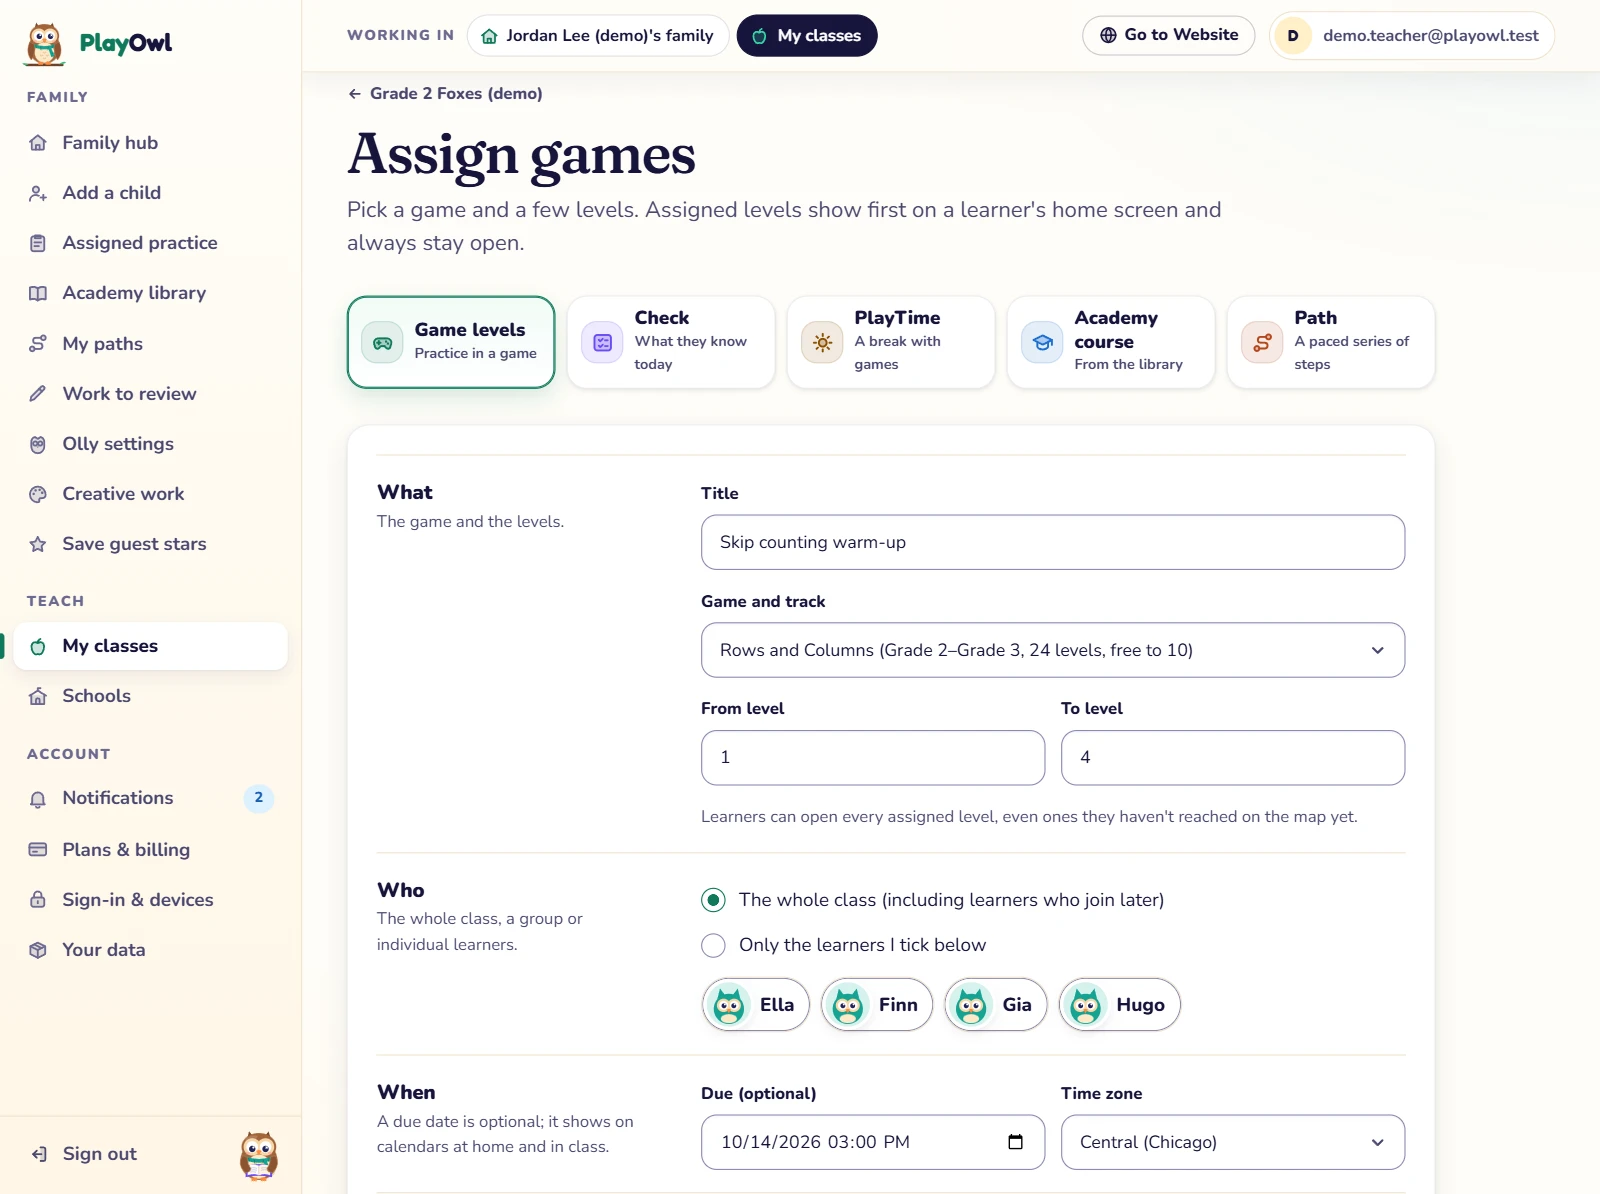Click the Creative work palette icon
The image size is (1600, 1194).
tap(38, 494)
